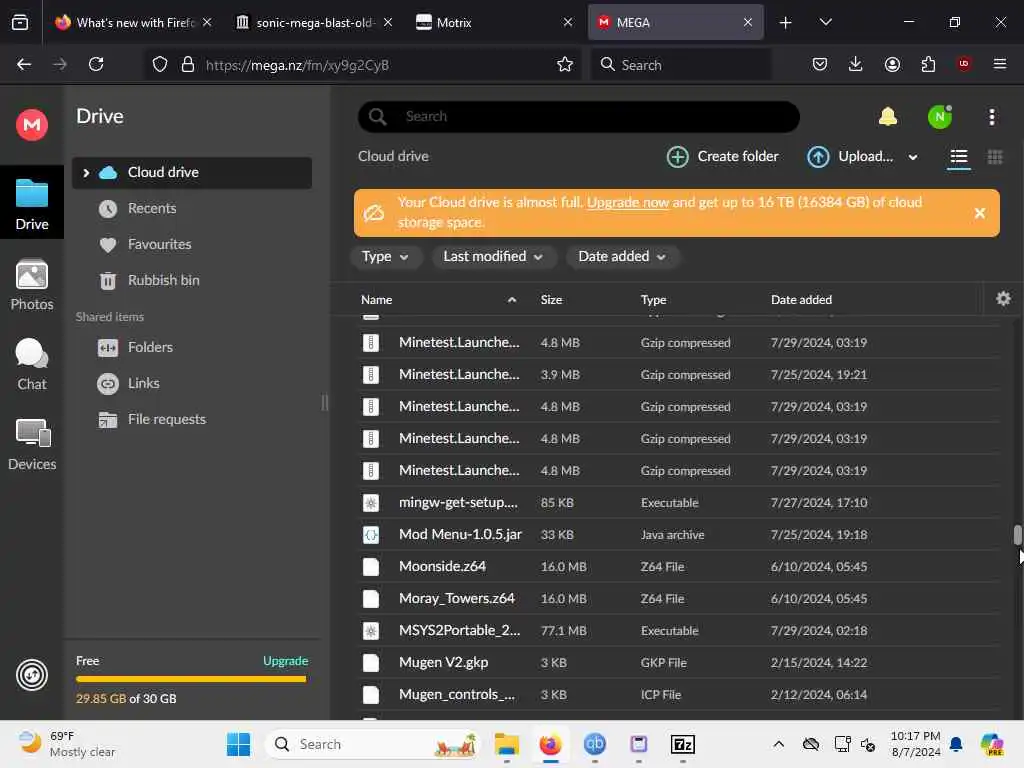Switch to sonic-mega-blast-old tab
Viewport: 1024px width, 768px height.
315,23
